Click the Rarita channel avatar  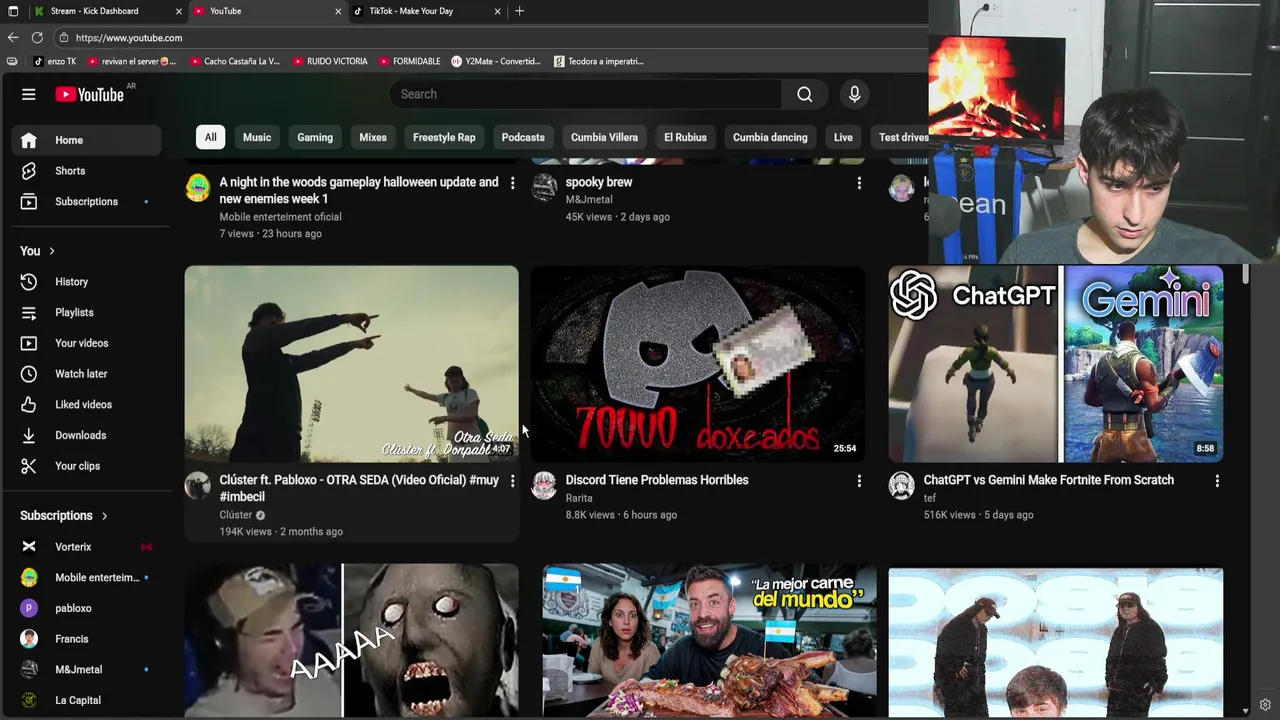pyautogui.click(x=544, y=485)
